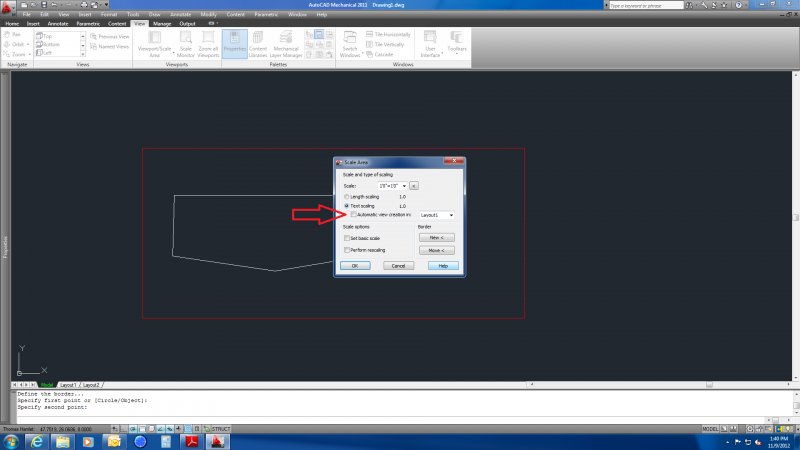Click Help in Scale Area dialog
Screen dimensions: 800x450
point(443,266)
